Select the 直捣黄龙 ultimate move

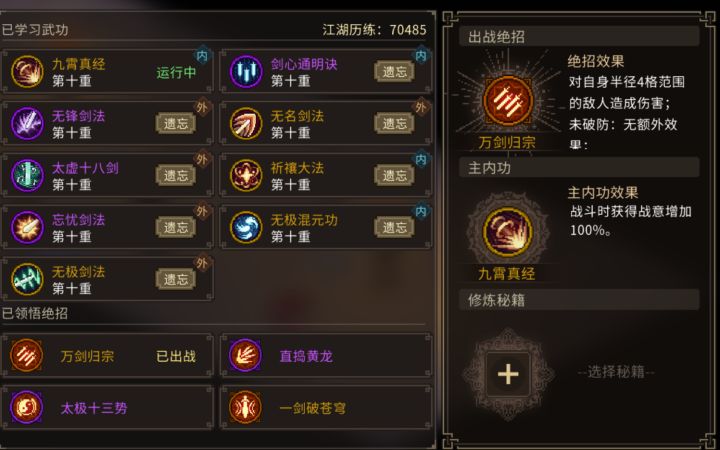[x=326, y=356]
